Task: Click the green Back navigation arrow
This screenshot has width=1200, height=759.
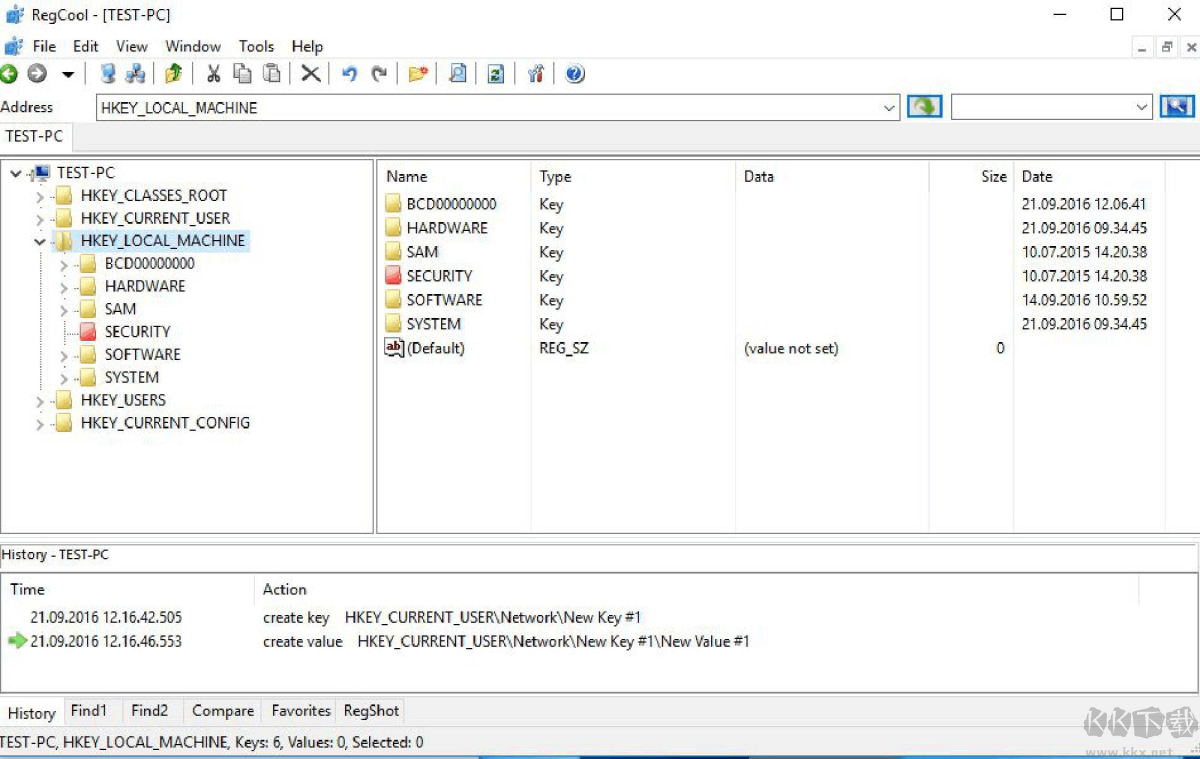Action: [9, 74]
